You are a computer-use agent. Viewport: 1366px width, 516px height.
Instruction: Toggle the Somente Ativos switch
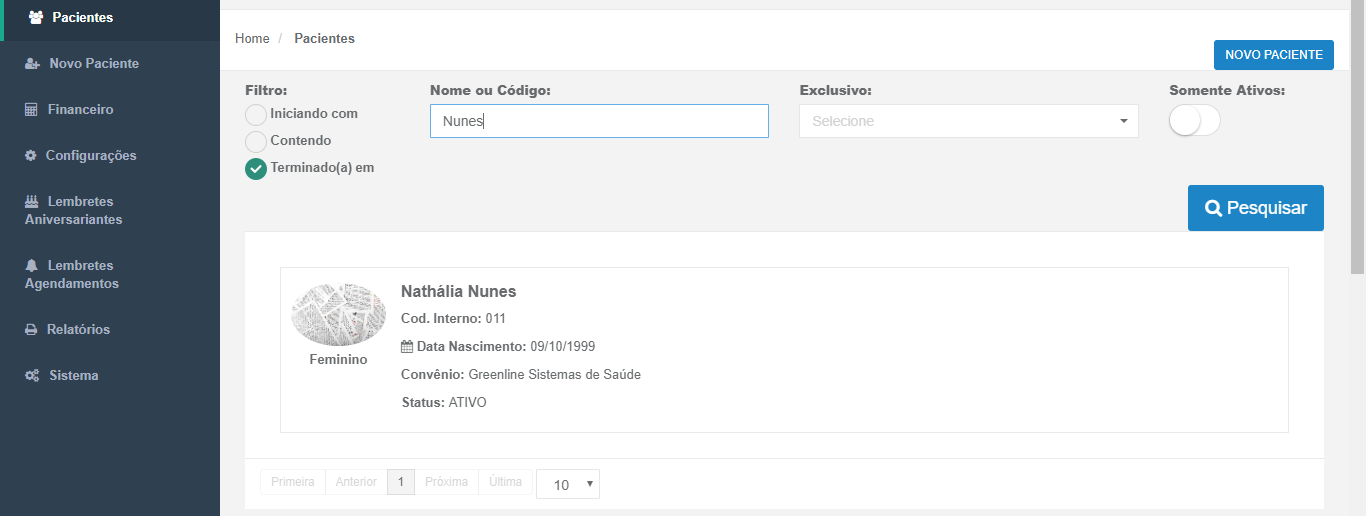pyautogui.click(x=1194, y=121)
